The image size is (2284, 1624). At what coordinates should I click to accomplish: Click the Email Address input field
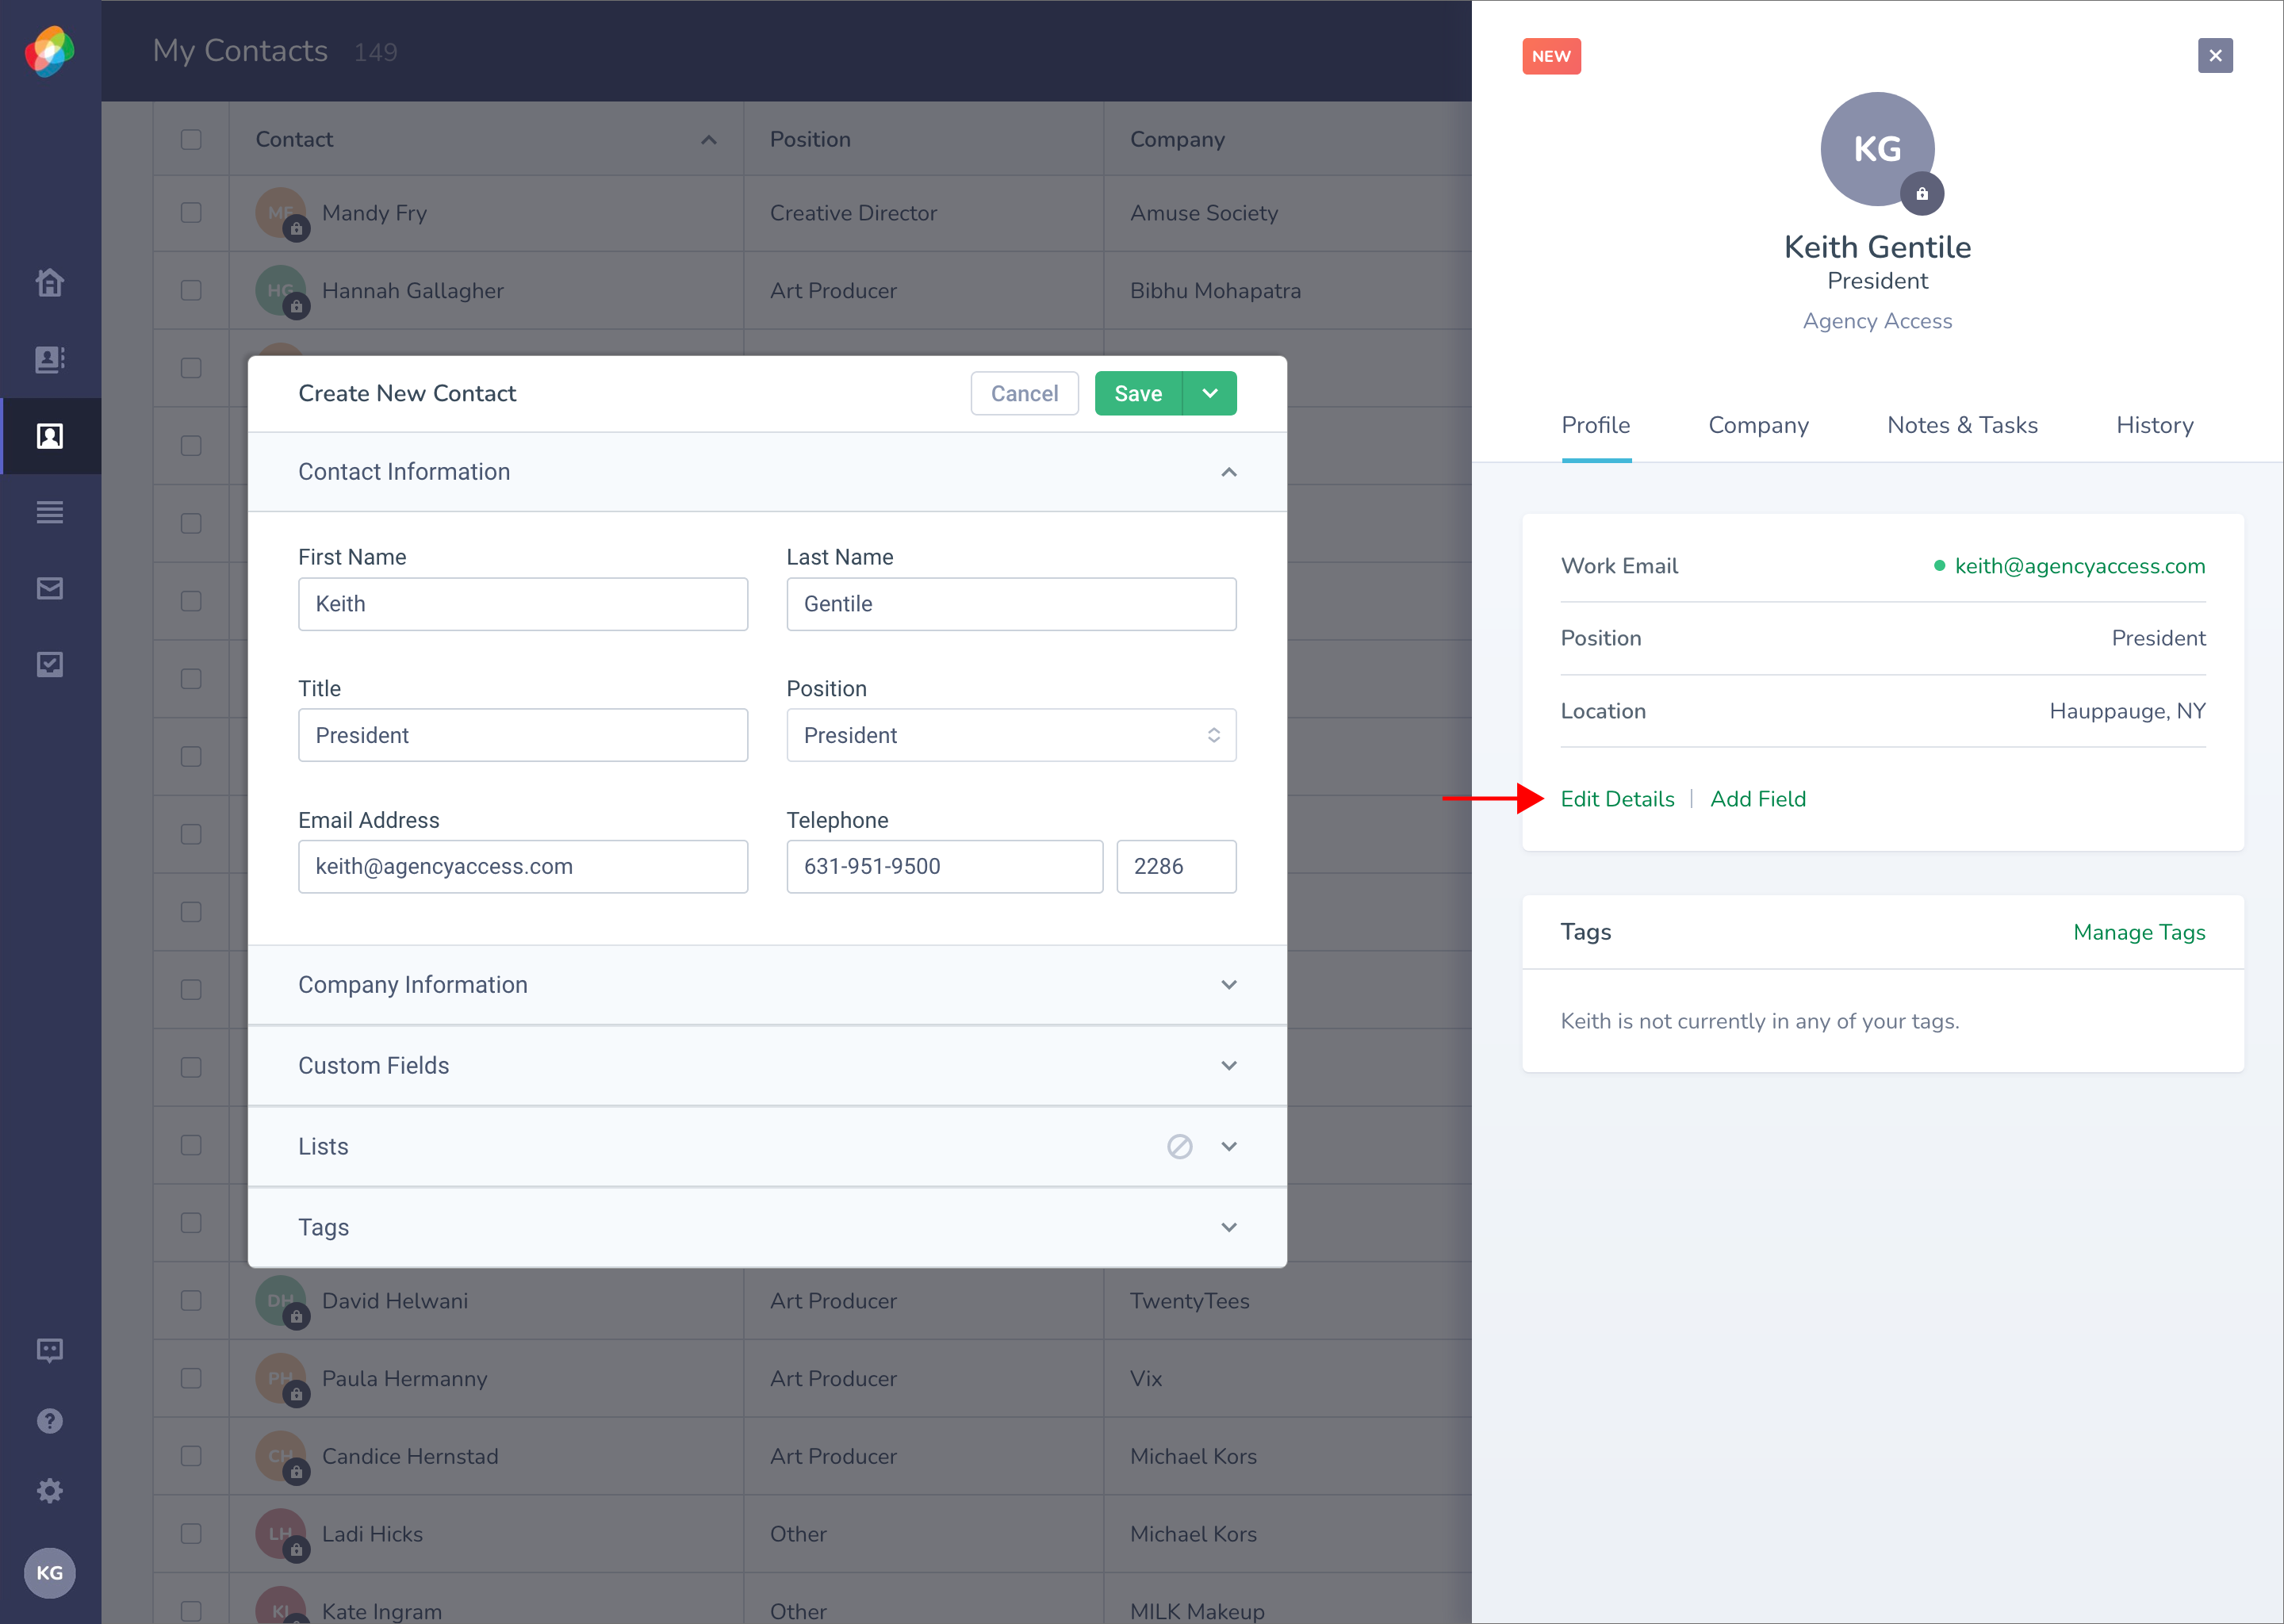[x=523, y=867]
